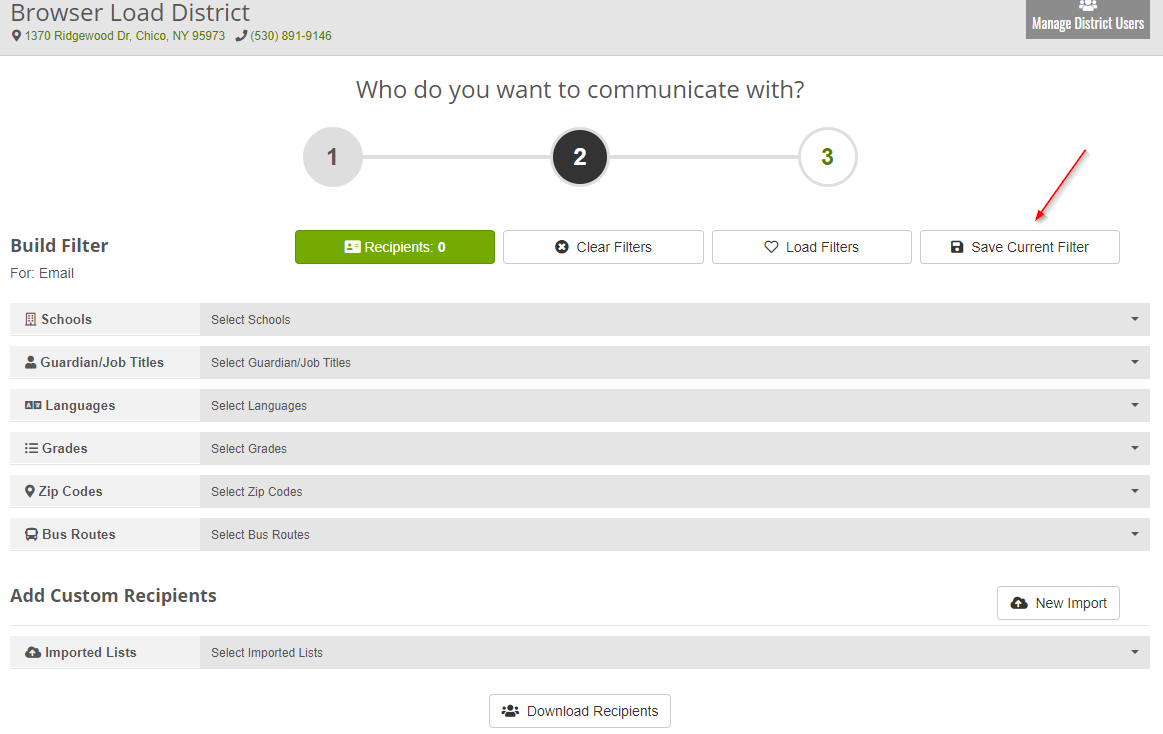Open the Select Zip Codes dropdown
Screen dimensions: 1163x734
click(x=675, y=492)
